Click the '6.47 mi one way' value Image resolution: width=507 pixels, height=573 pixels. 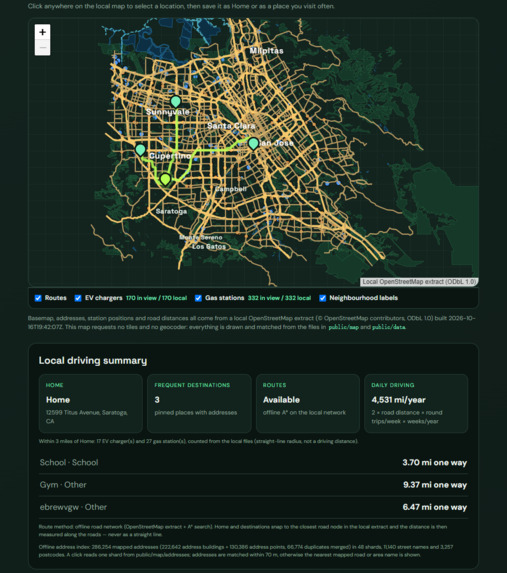pyautogui.click(x=435, y=507)
